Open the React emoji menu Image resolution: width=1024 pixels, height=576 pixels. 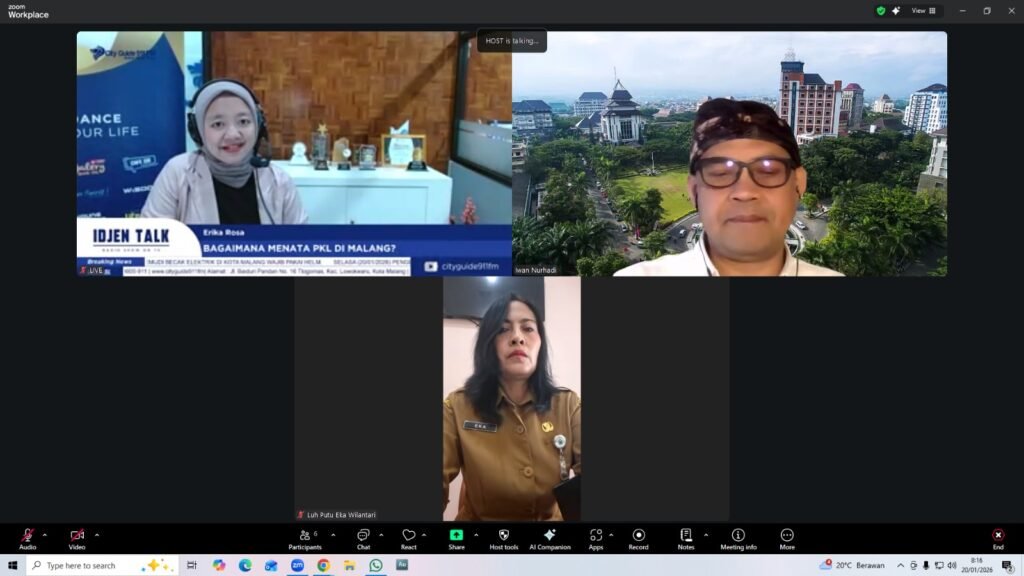(408, 536)
